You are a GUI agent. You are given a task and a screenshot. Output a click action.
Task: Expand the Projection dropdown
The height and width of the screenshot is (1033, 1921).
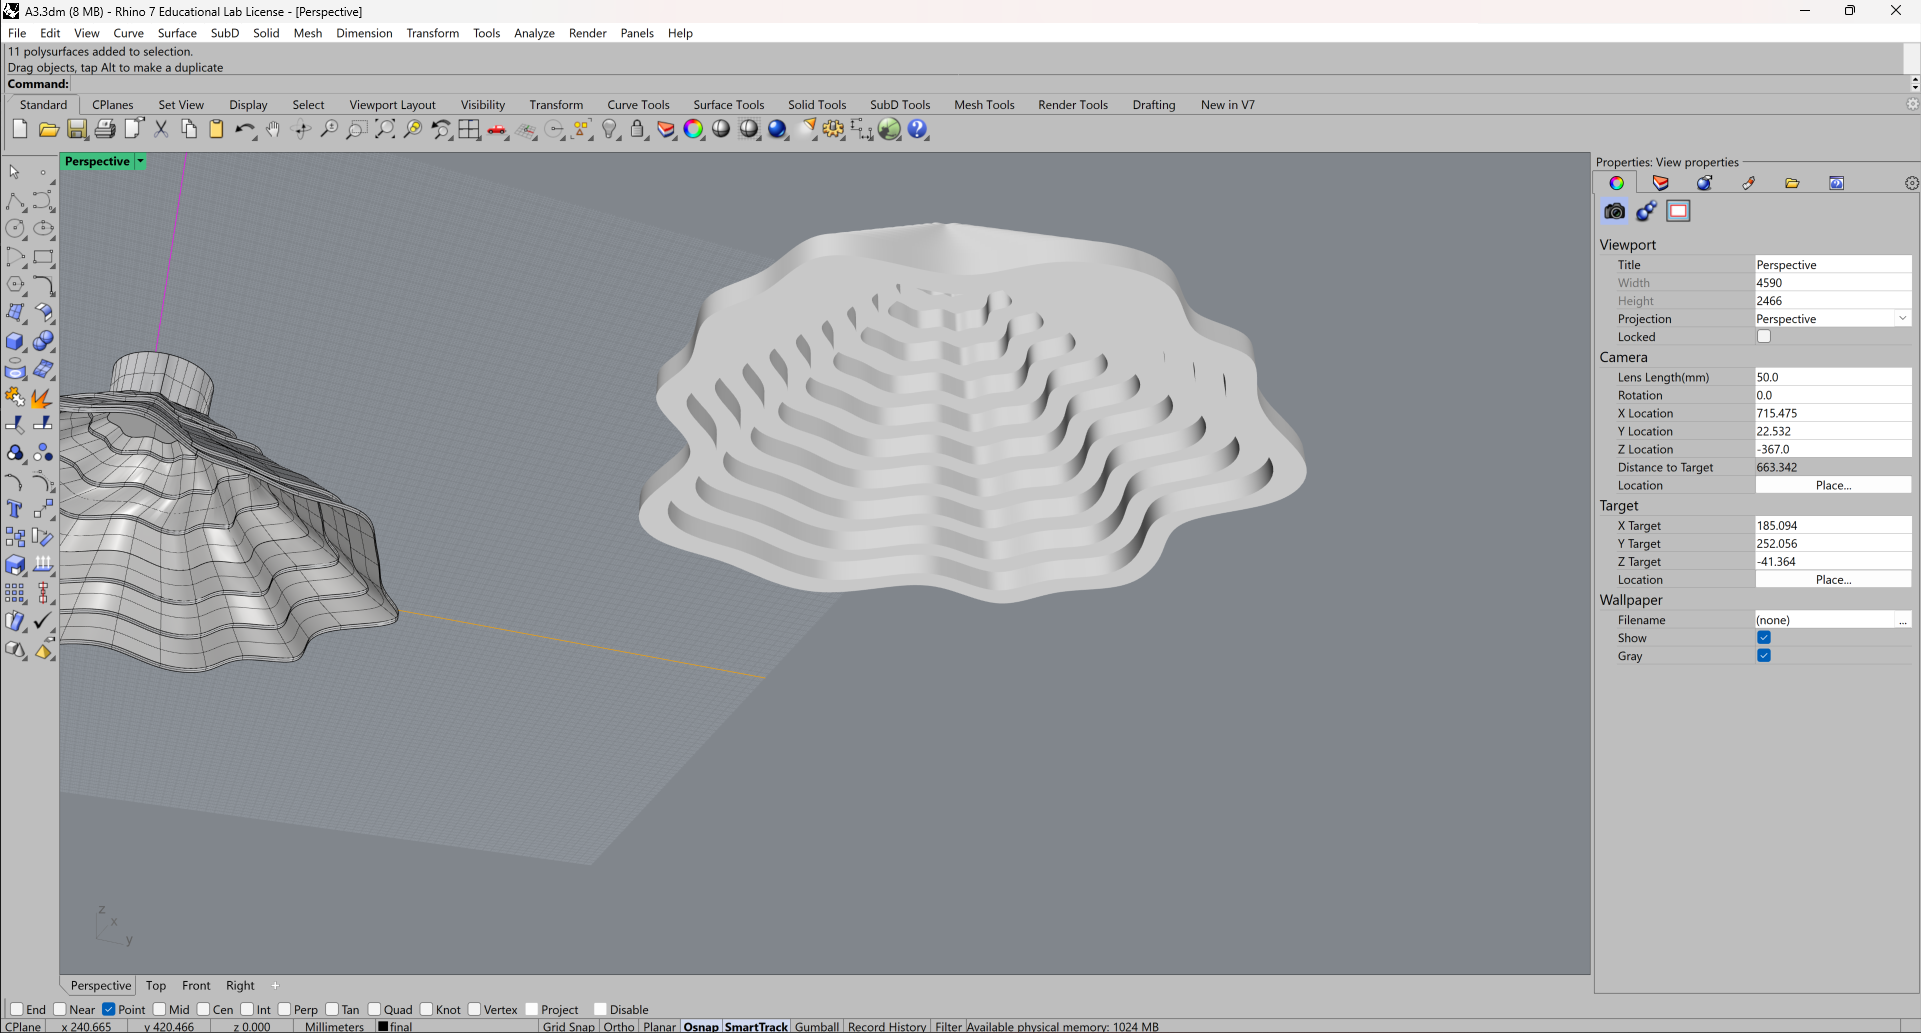click(1902, 319)
